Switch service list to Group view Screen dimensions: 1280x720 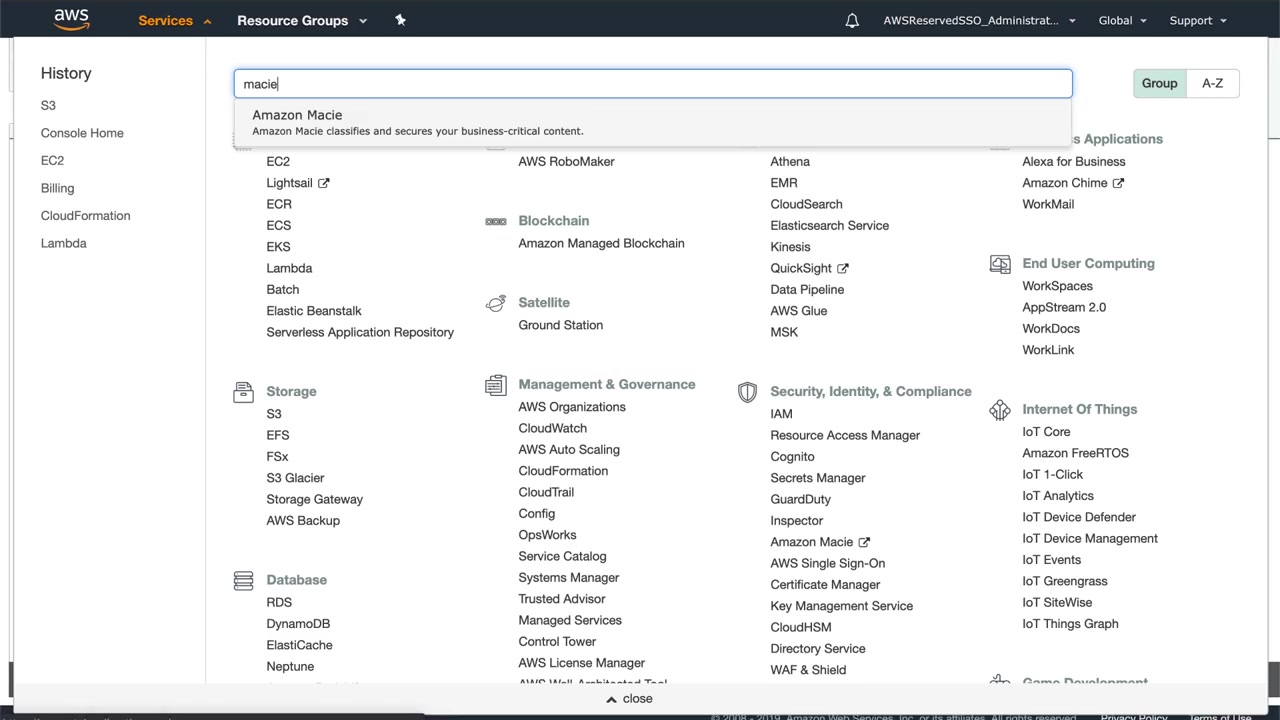1159,83
